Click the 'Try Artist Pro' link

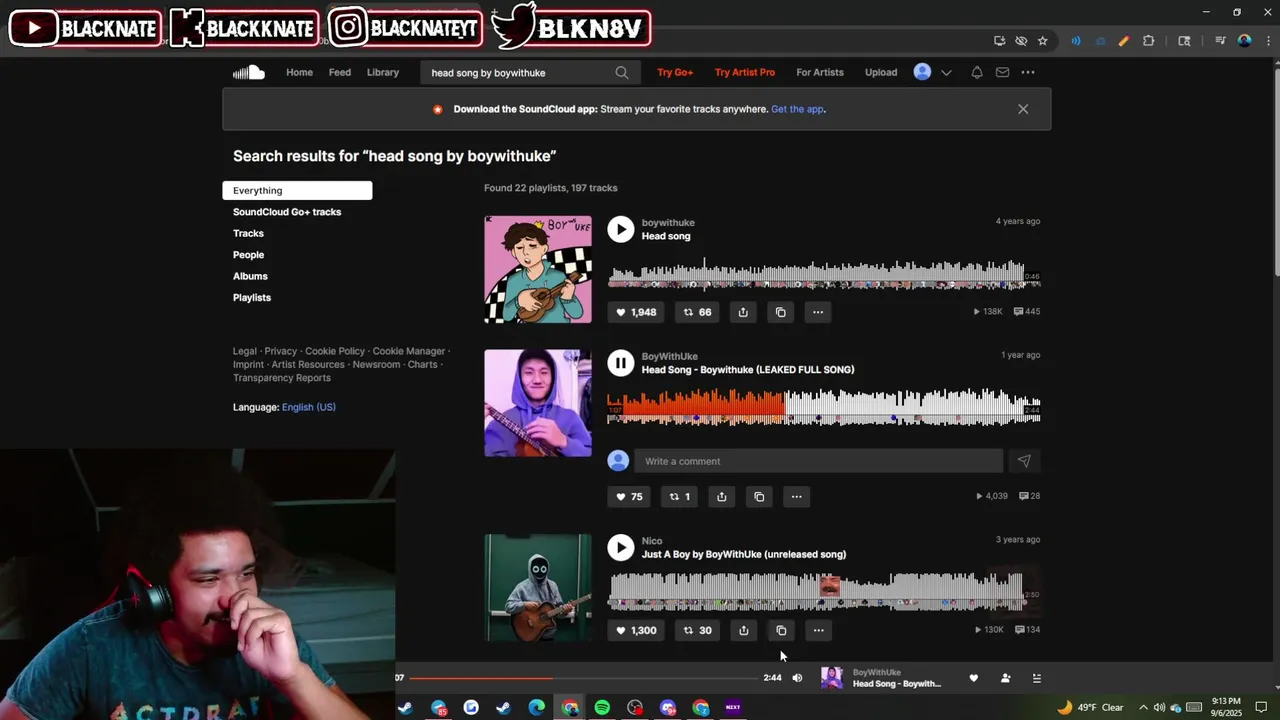745,72
